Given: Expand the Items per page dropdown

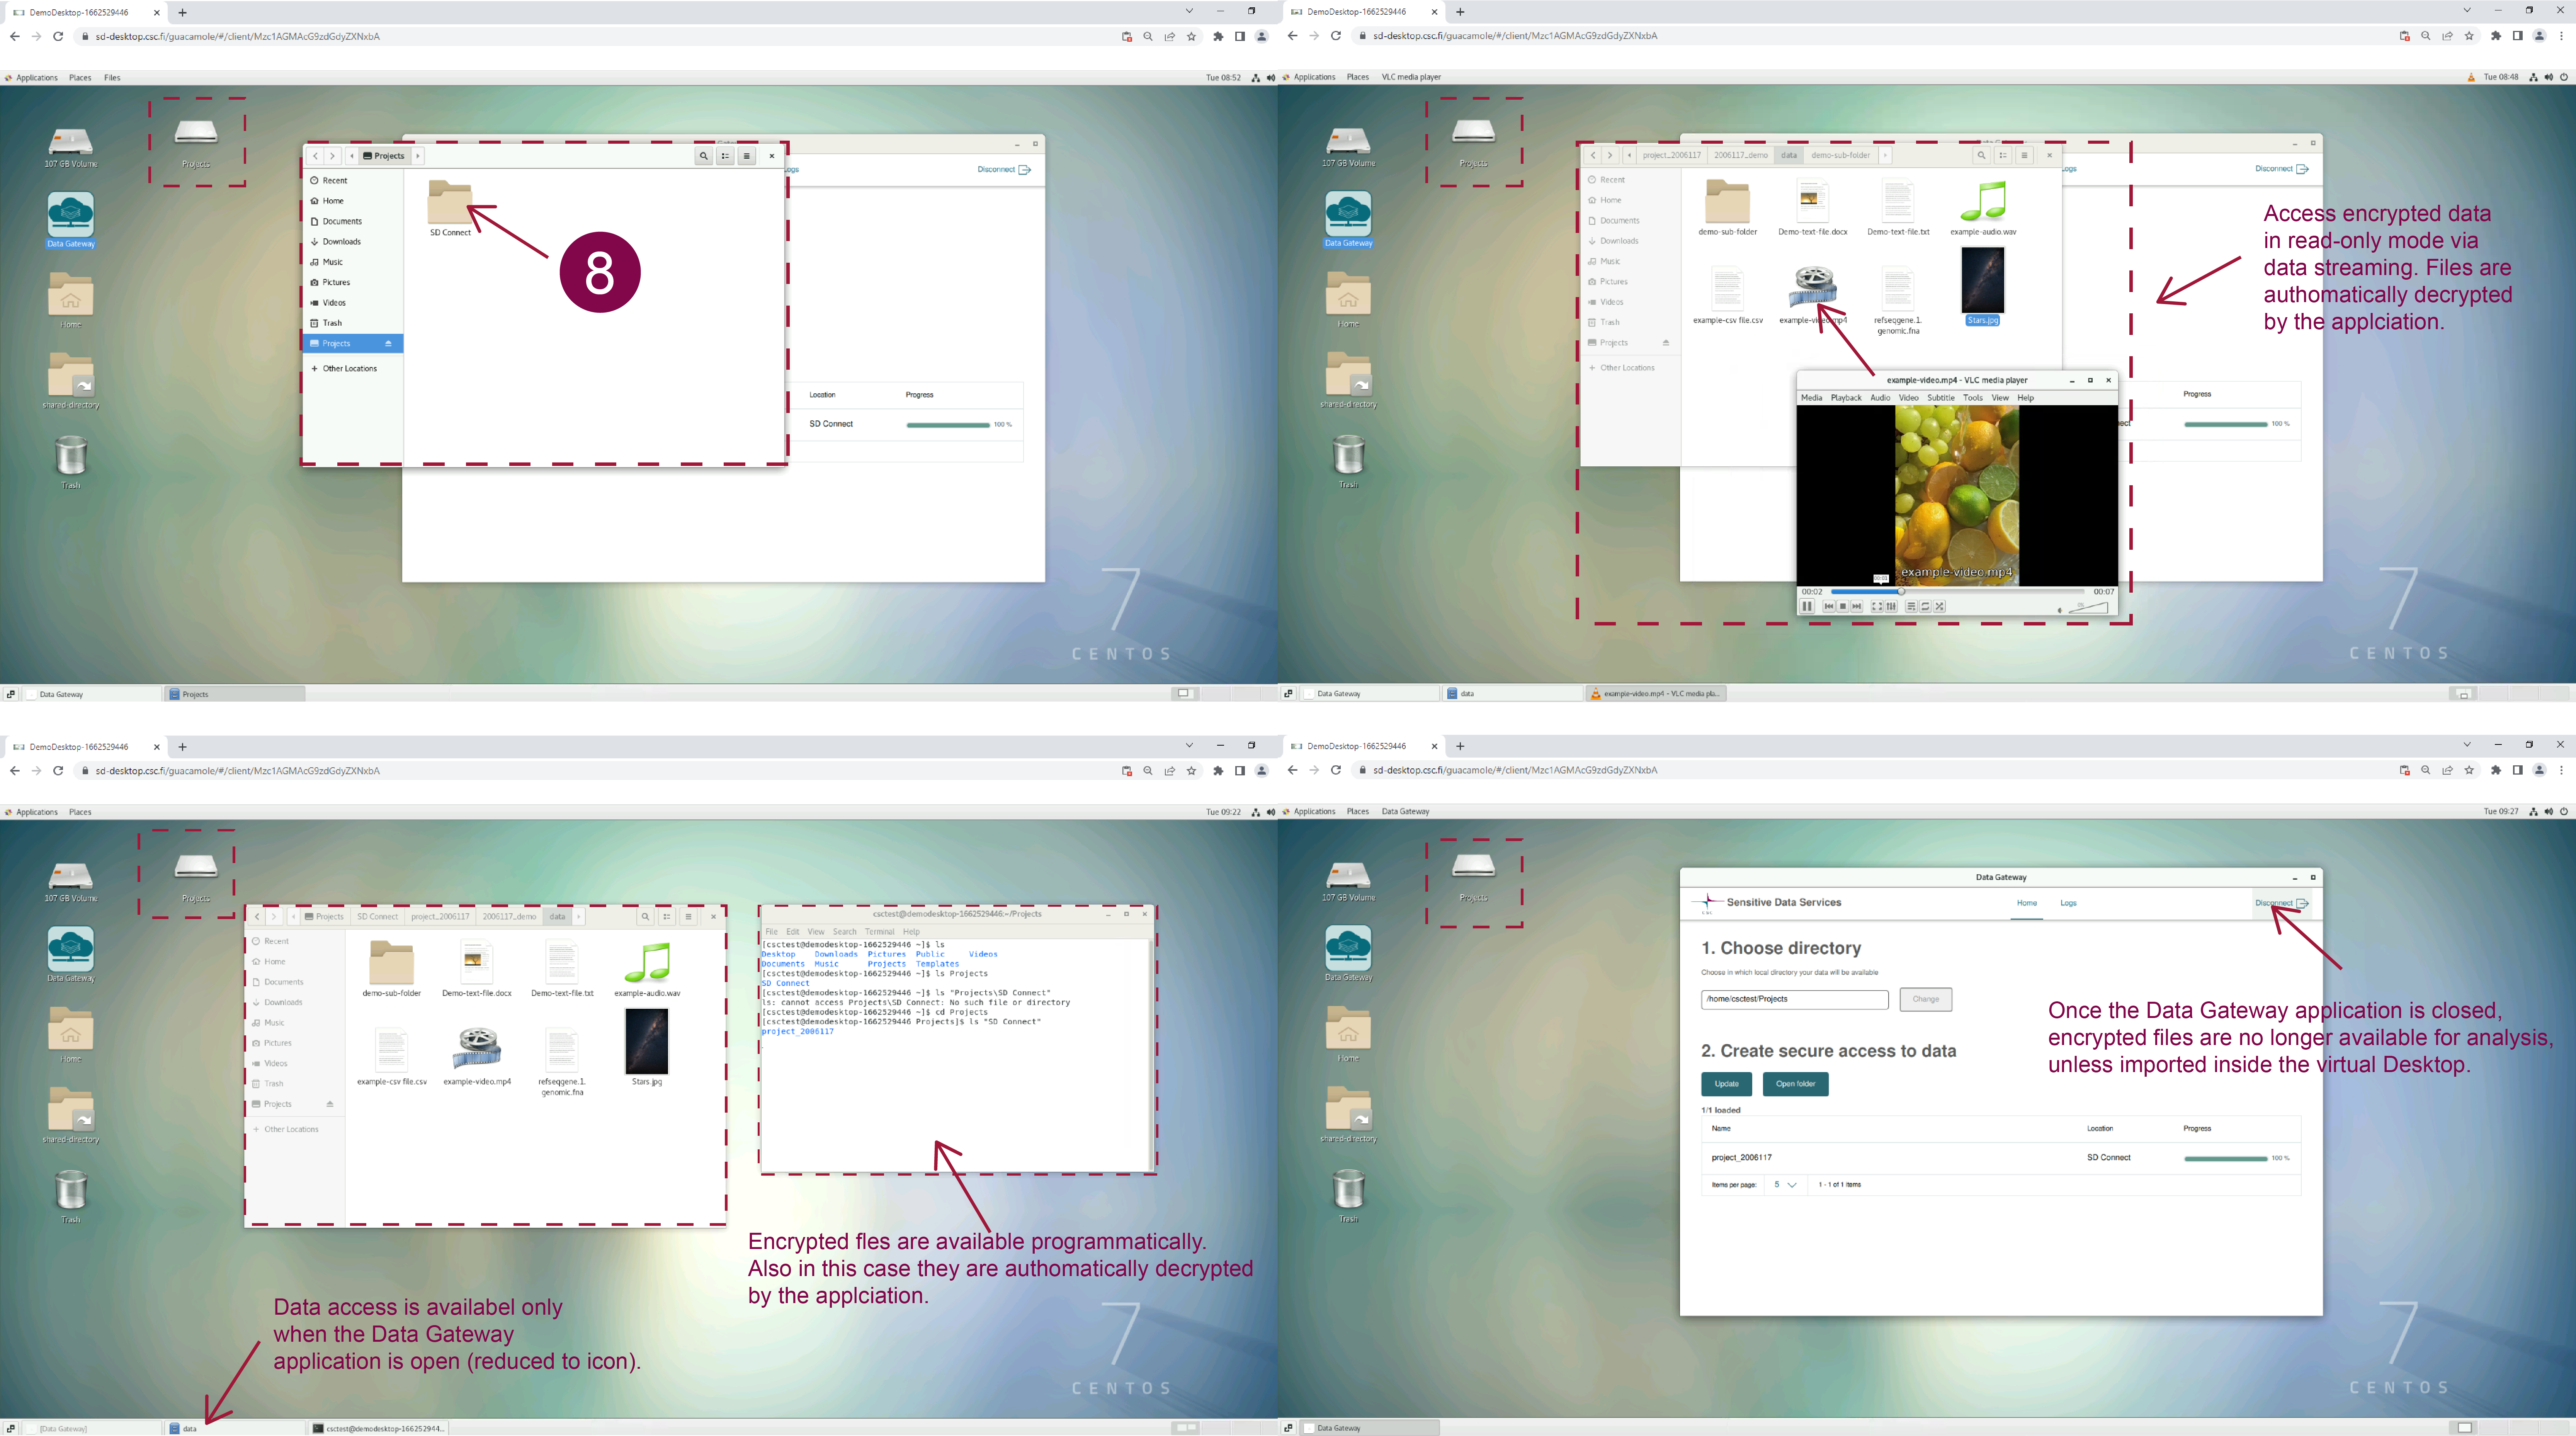Looking at the screenshot, I should 1785,1185.
